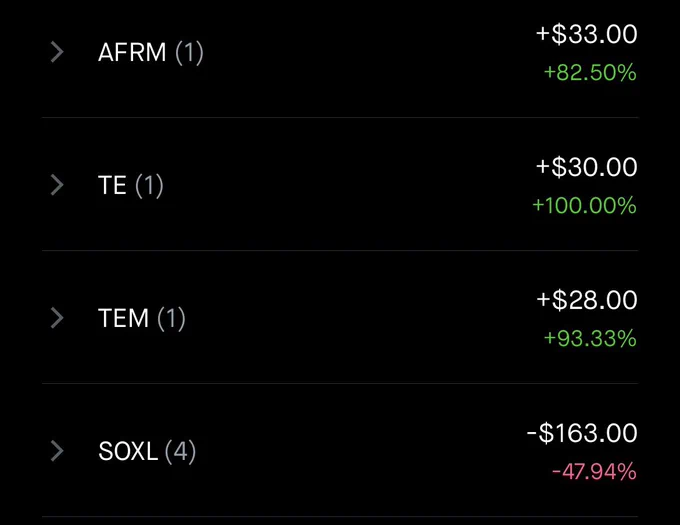The image size is (680, 525).
Task: Open the SOXL ticker label
Action: 128,451
